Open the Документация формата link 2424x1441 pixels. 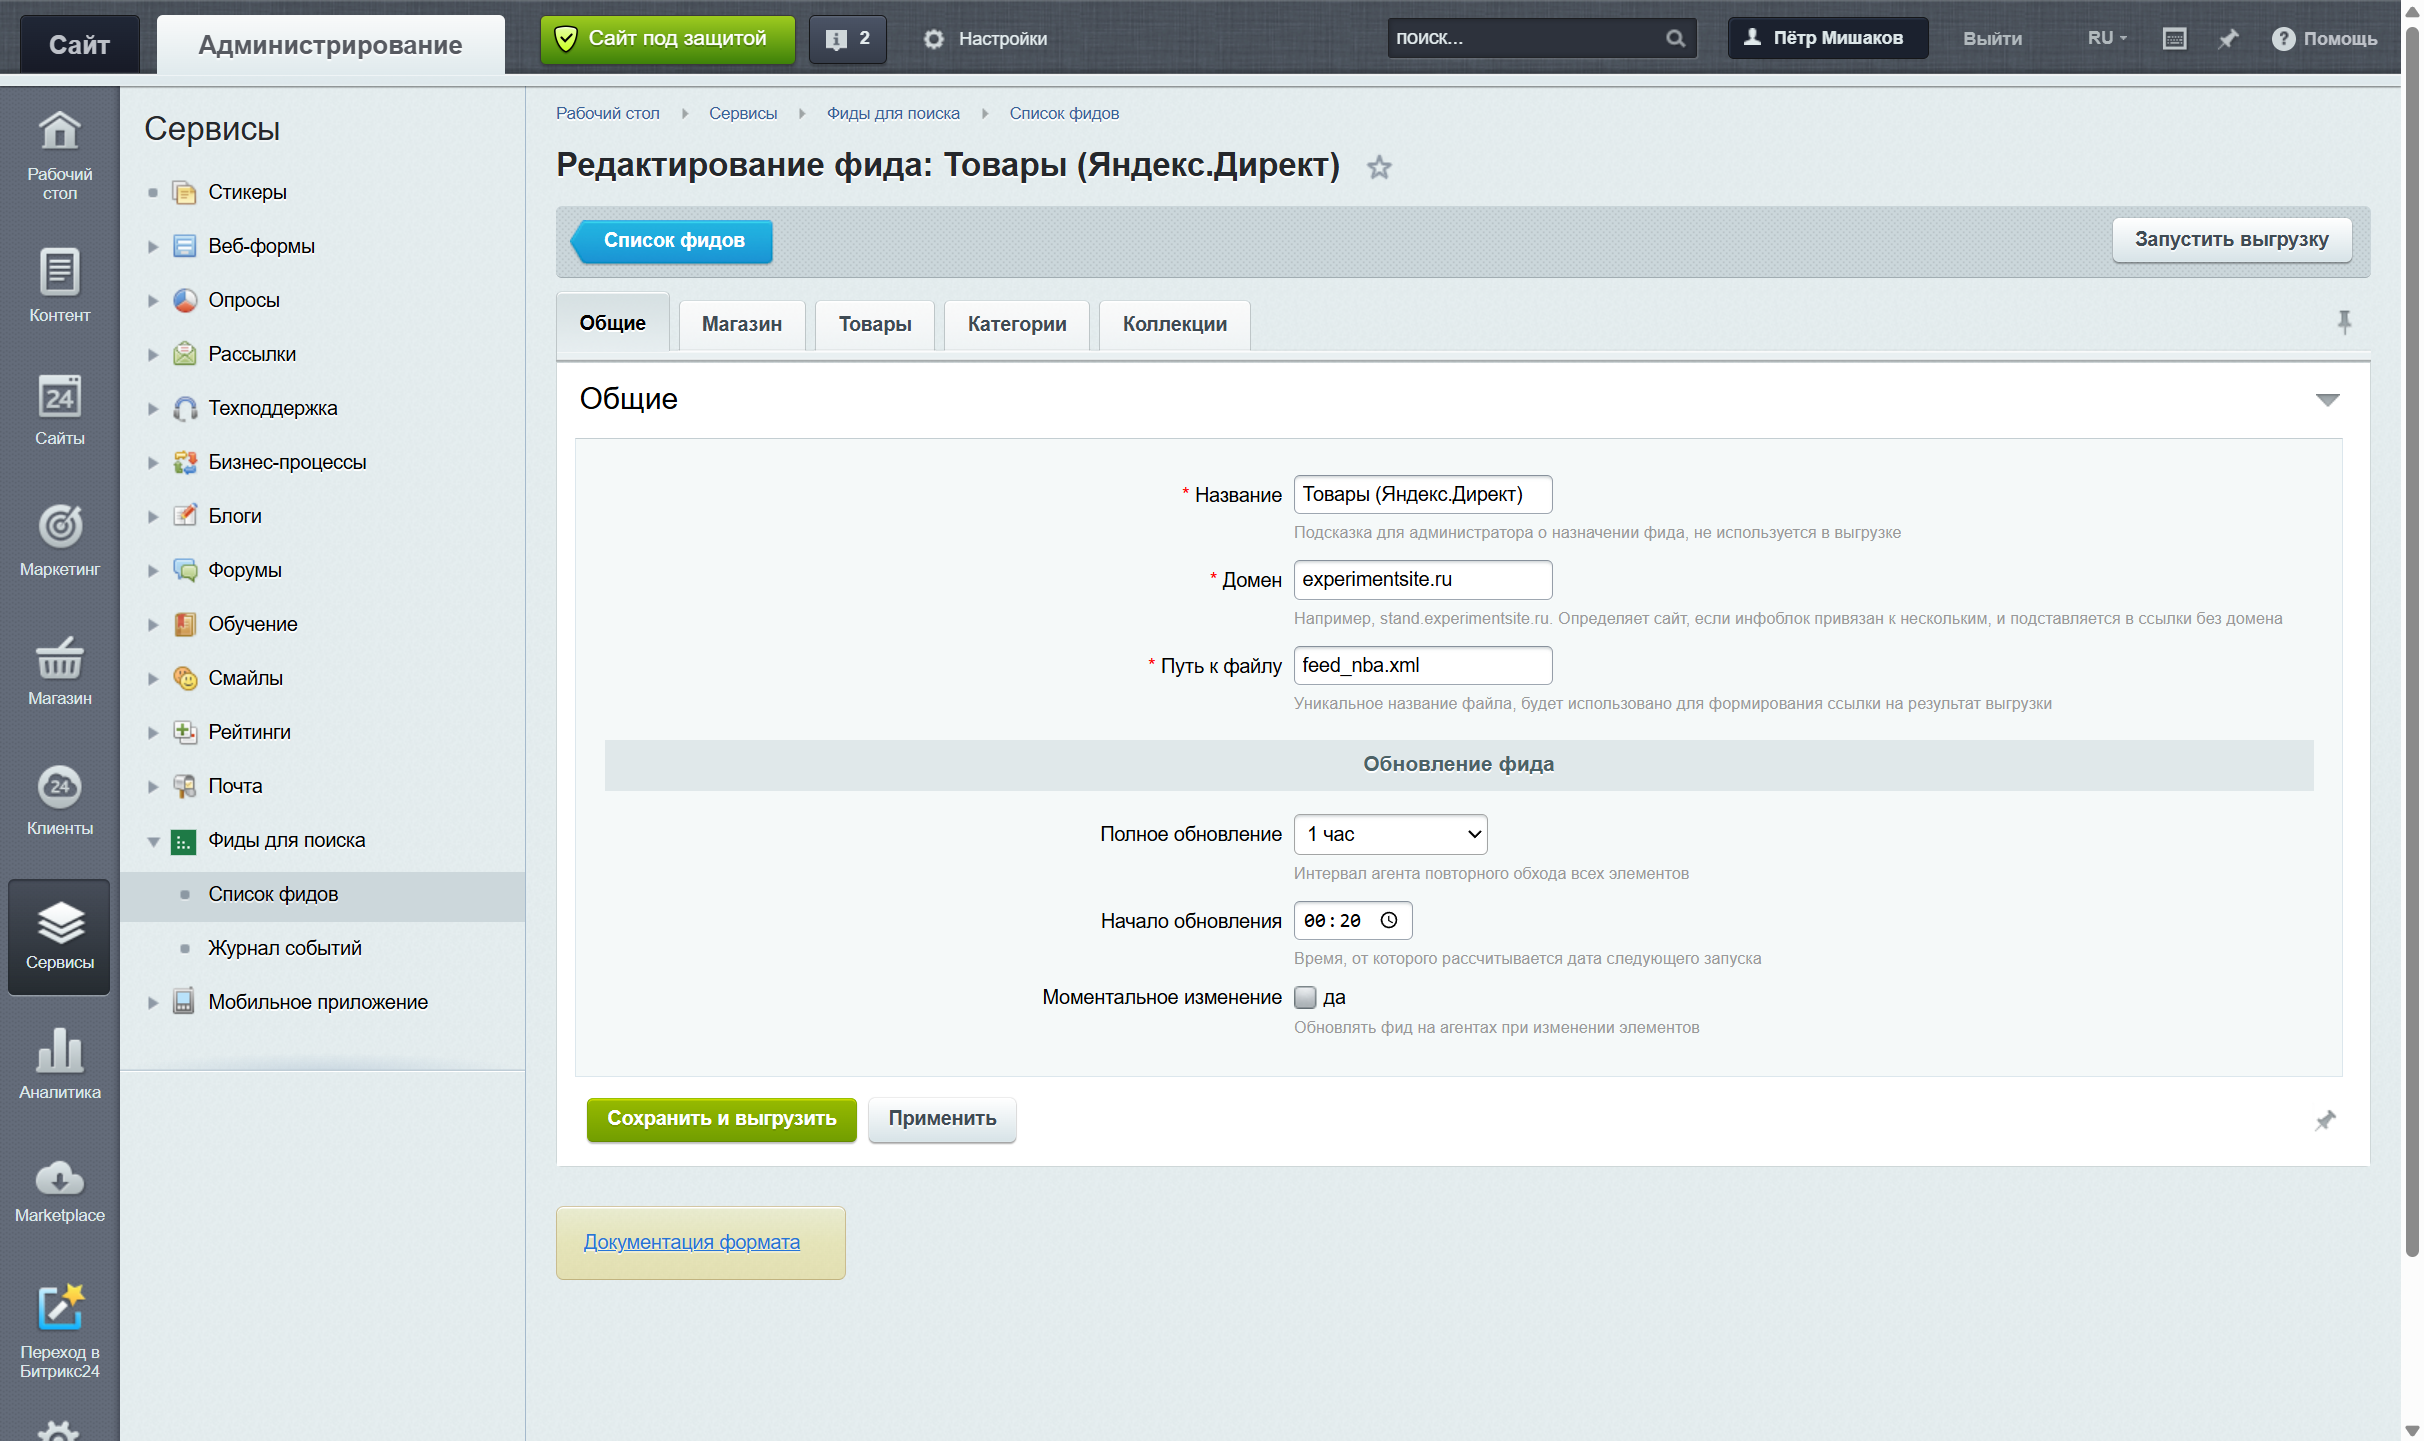pos(691,1242)
